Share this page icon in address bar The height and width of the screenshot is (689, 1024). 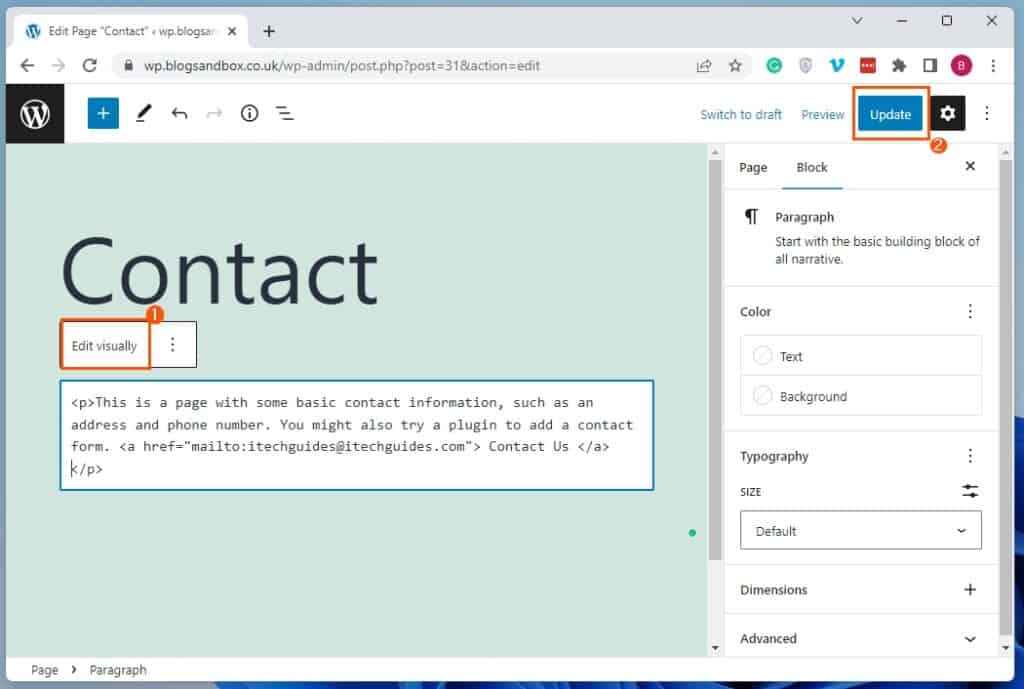704,65
